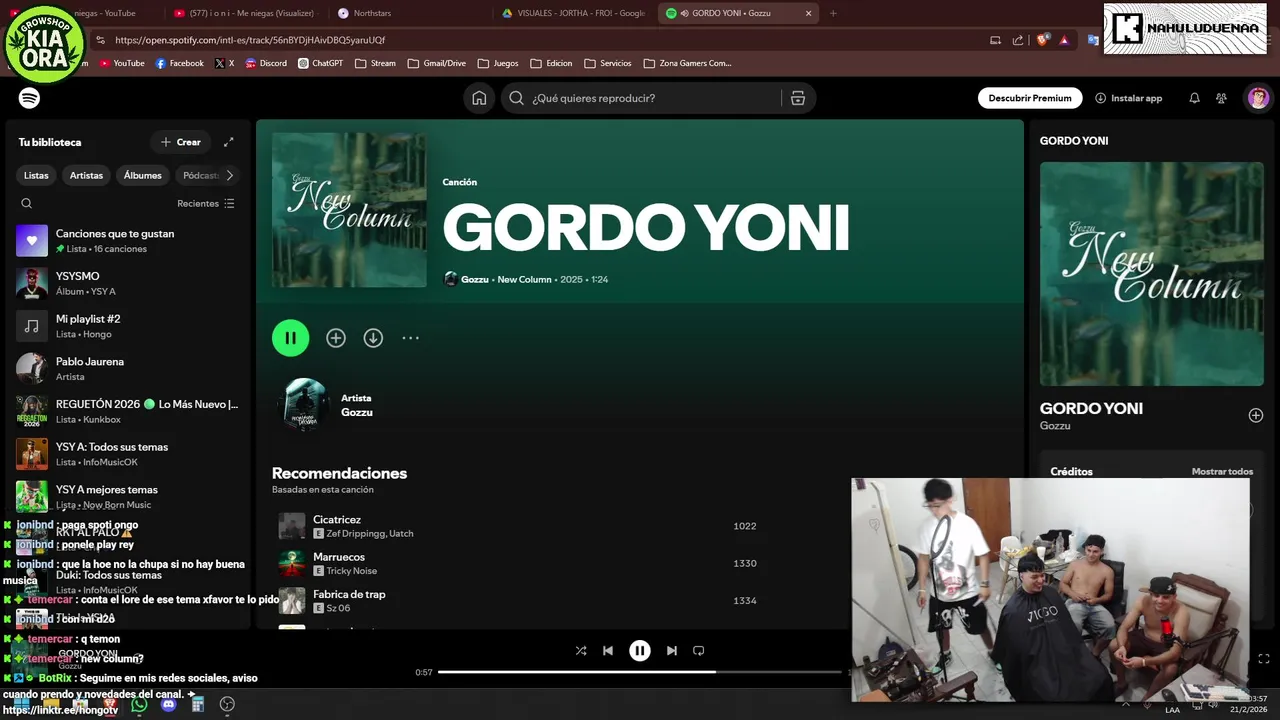Search within Tu biblioteca using magnifier icon
Viewport: 1280px width, 720px height.
point(27,203)
